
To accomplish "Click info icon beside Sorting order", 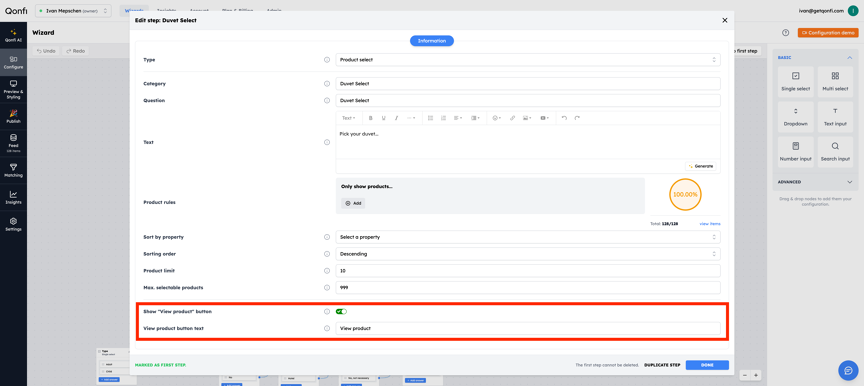I will pos(327,254).
